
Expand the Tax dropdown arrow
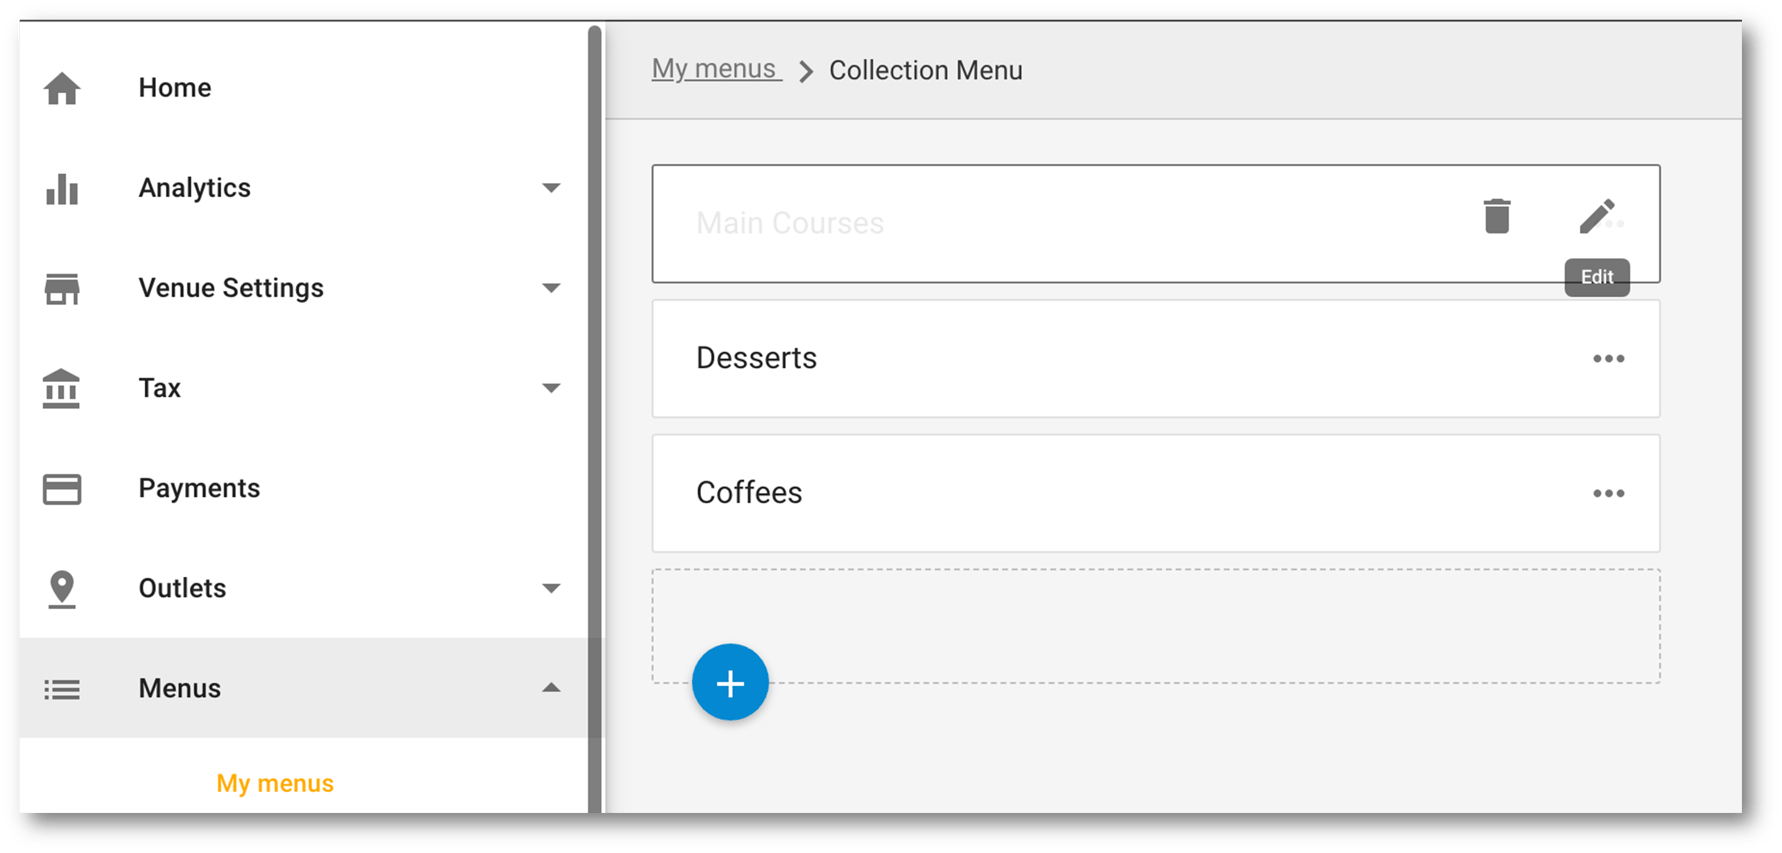pyautogui.click(x=552, y=388)
